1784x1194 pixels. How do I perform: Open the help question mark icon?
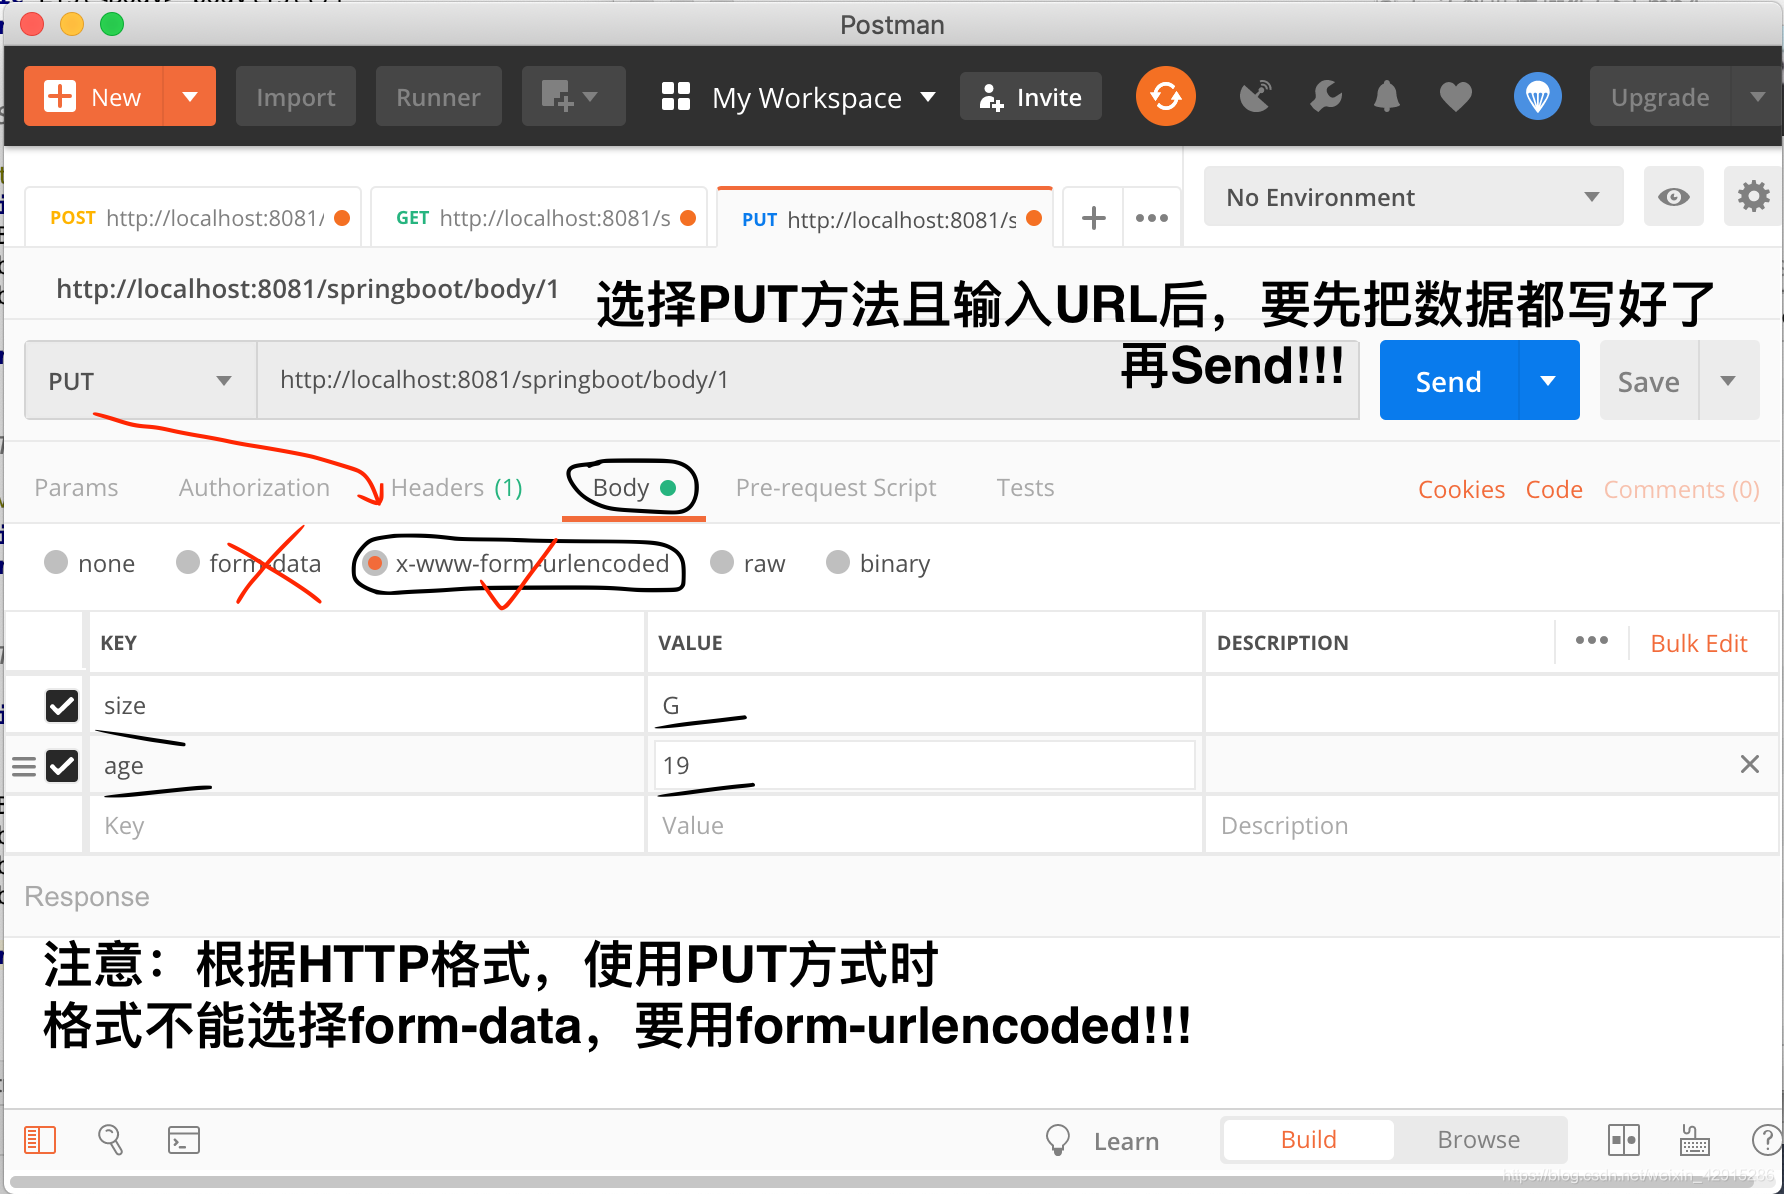coord(1767,1139)
